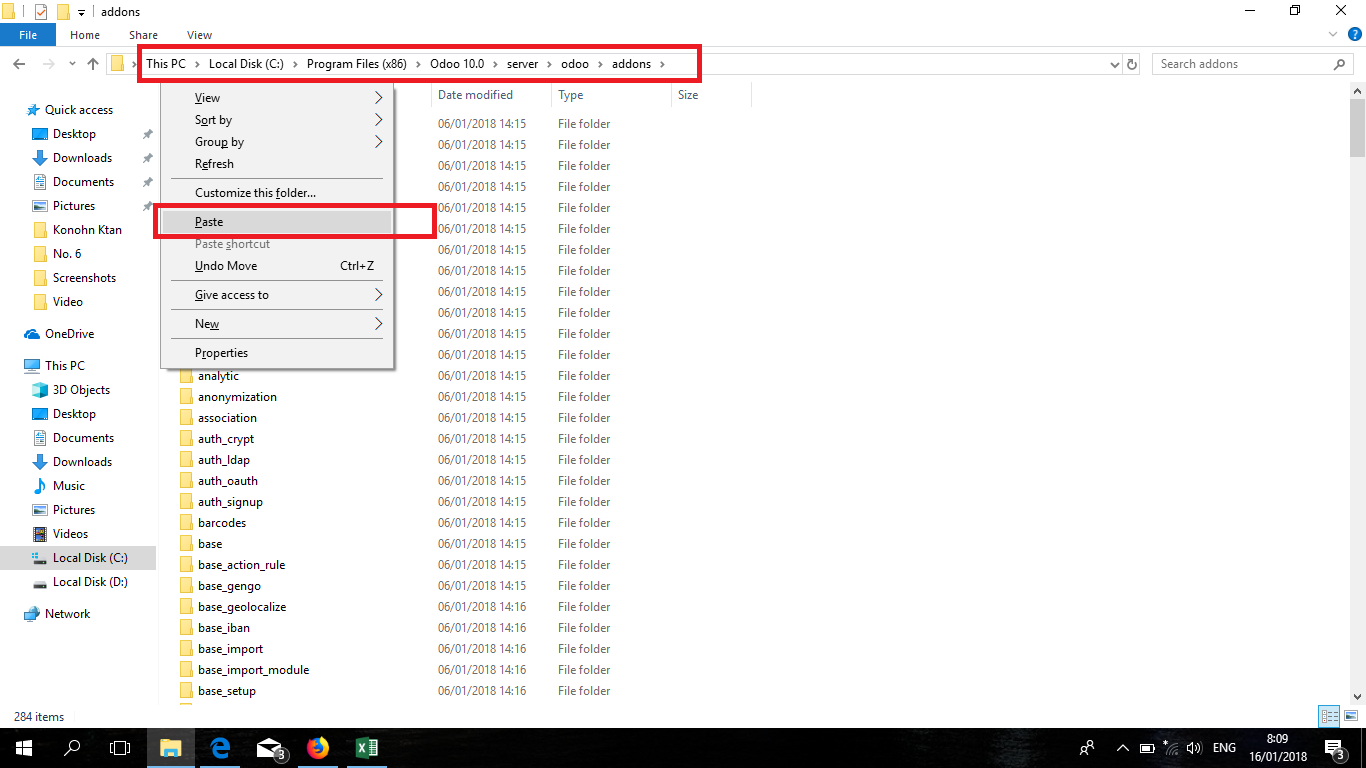Select OneDrive in navigation pane

[69, 334]
